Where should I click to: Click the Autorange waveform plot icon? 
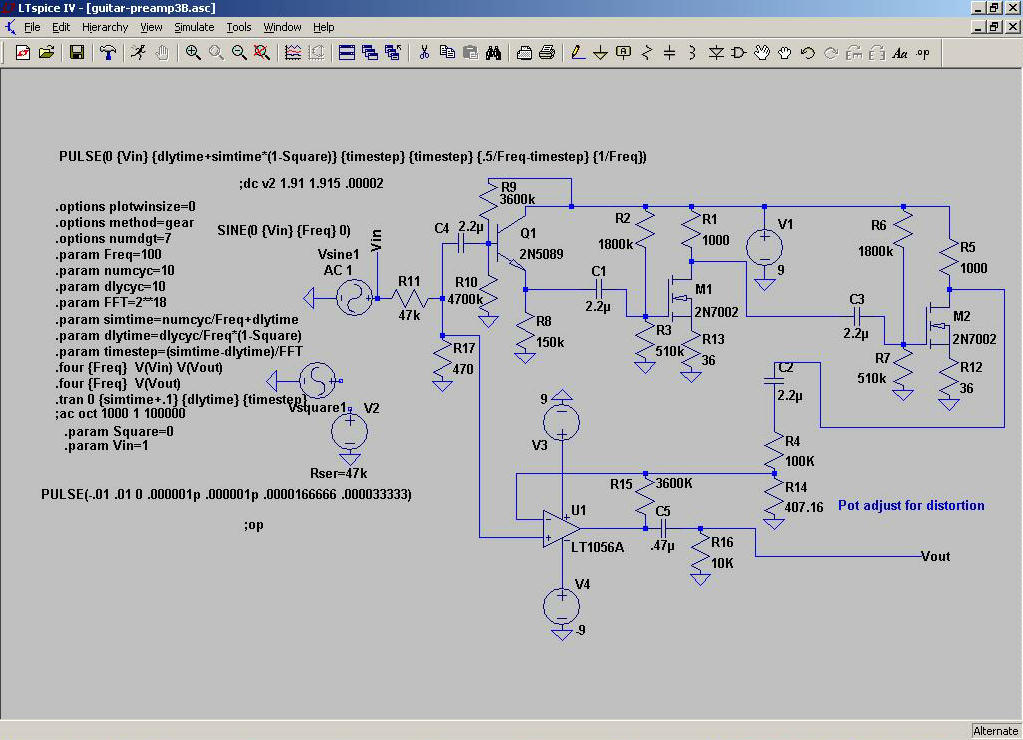293,53
